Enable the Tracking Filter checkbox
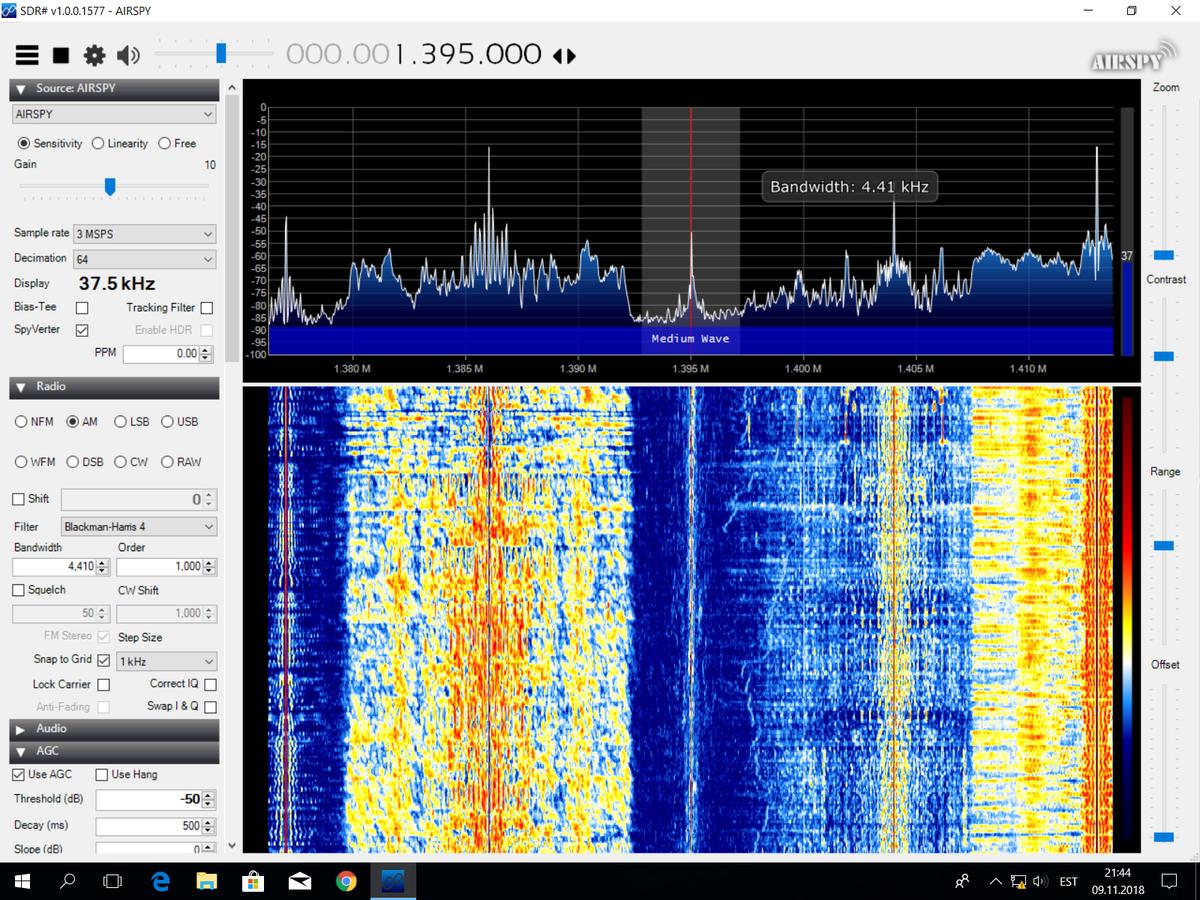Image resolution: width=1200 pixels, height=900 pixels. (x=207, y=308)
